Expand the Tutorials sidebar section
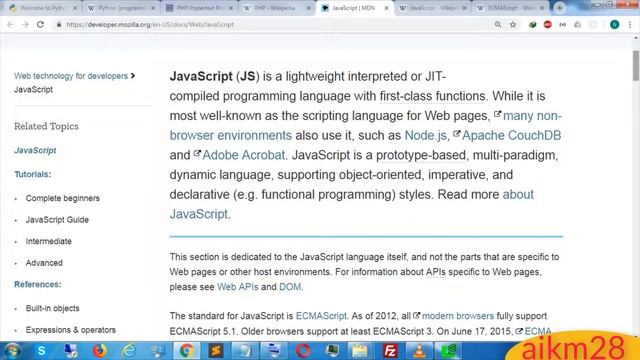This screenshot has height=360, width=640. [33, 174]
